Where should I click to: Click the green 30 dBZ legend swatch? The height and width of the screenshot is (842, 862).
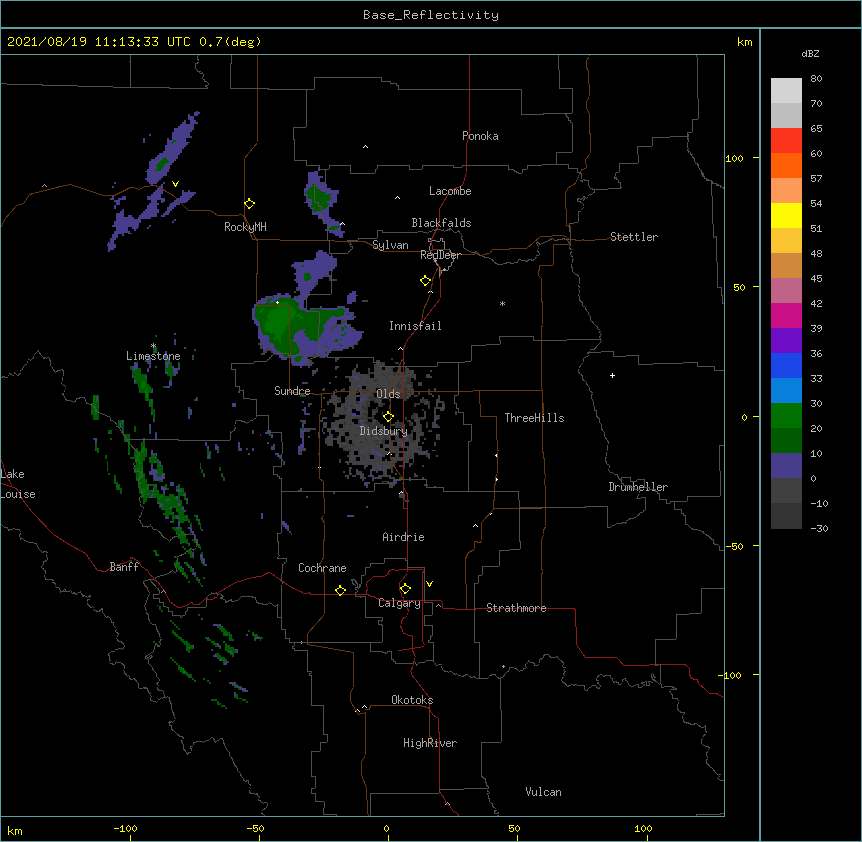[786, 416]
